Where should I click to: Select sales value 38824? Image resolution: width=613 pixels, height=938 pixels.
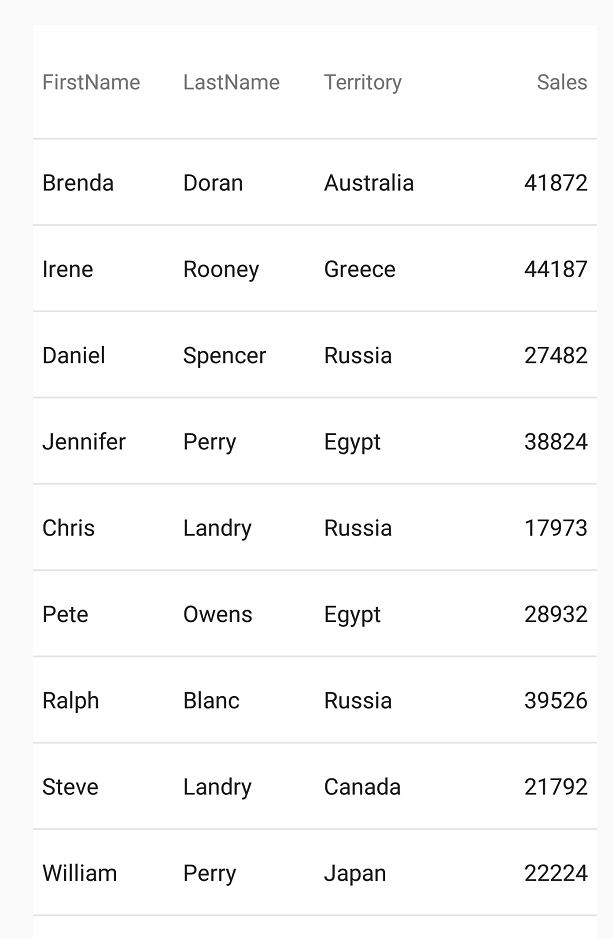click(x=555, y=441)
